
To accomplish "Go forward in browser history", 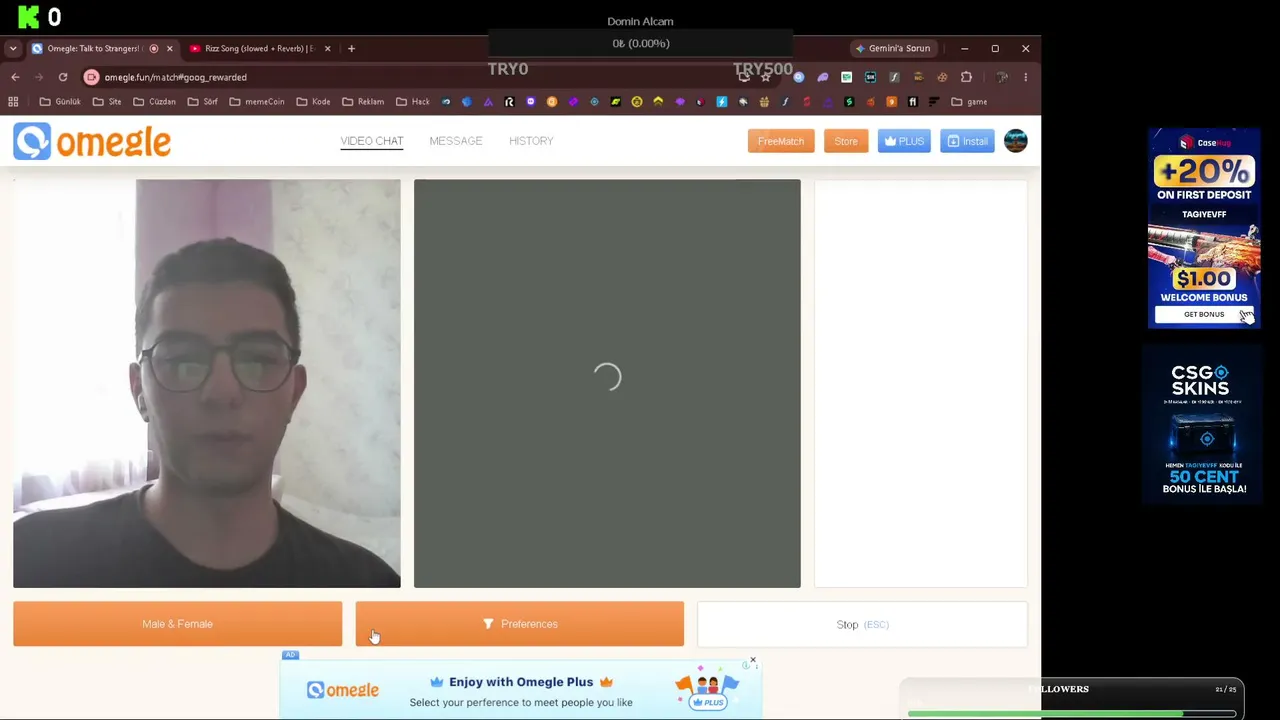I will (39, 77).
